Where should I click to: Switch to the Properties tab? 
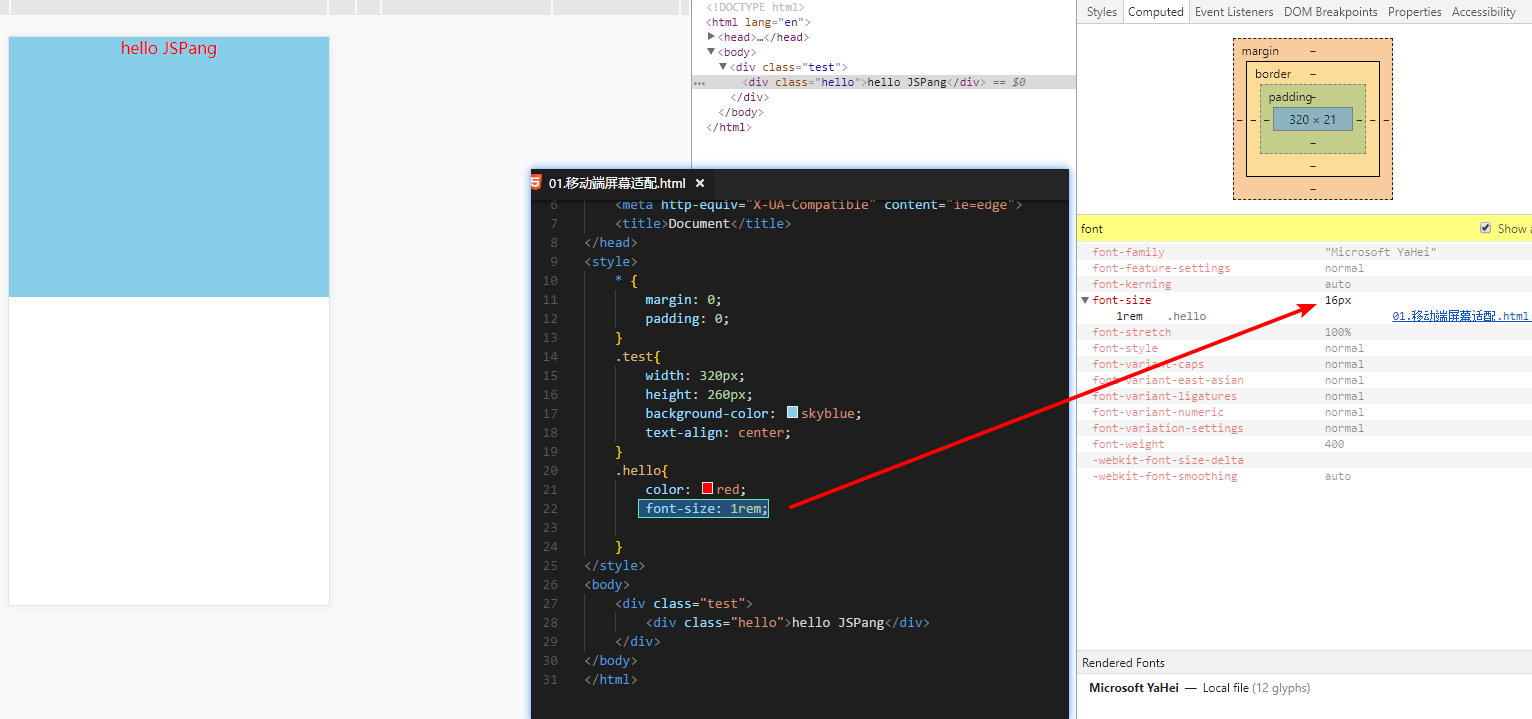[1414, 12]
